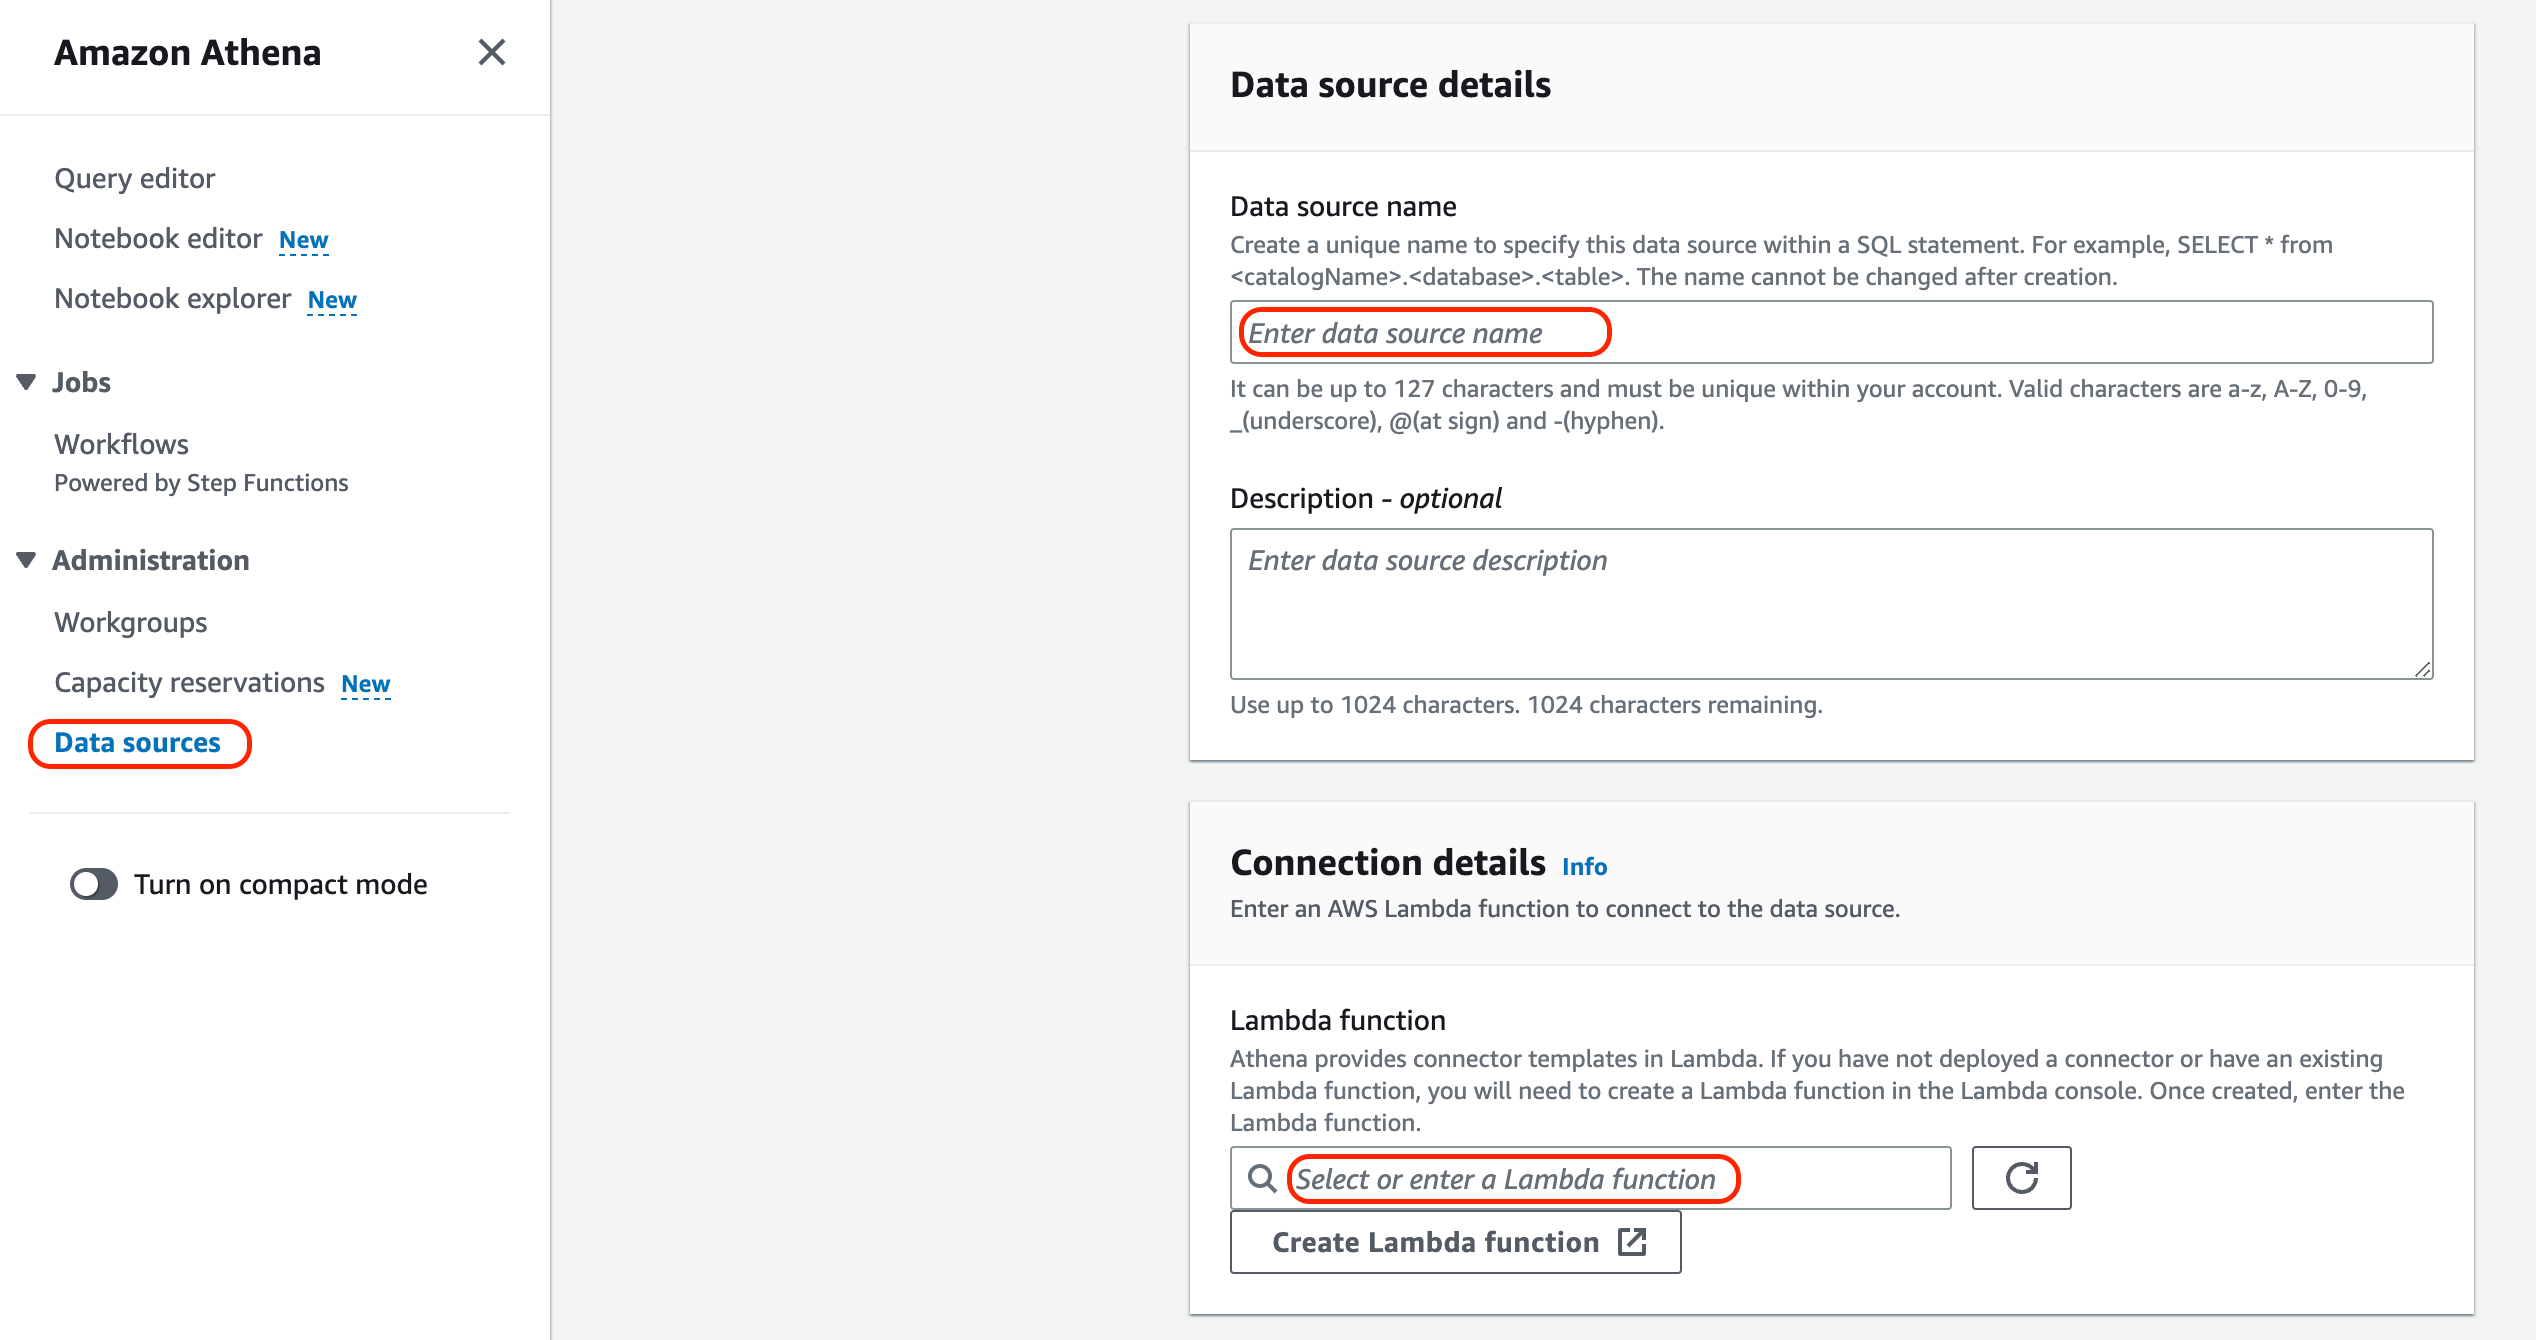
Task: Open Notebook explorer
Action: pos(172,298)
